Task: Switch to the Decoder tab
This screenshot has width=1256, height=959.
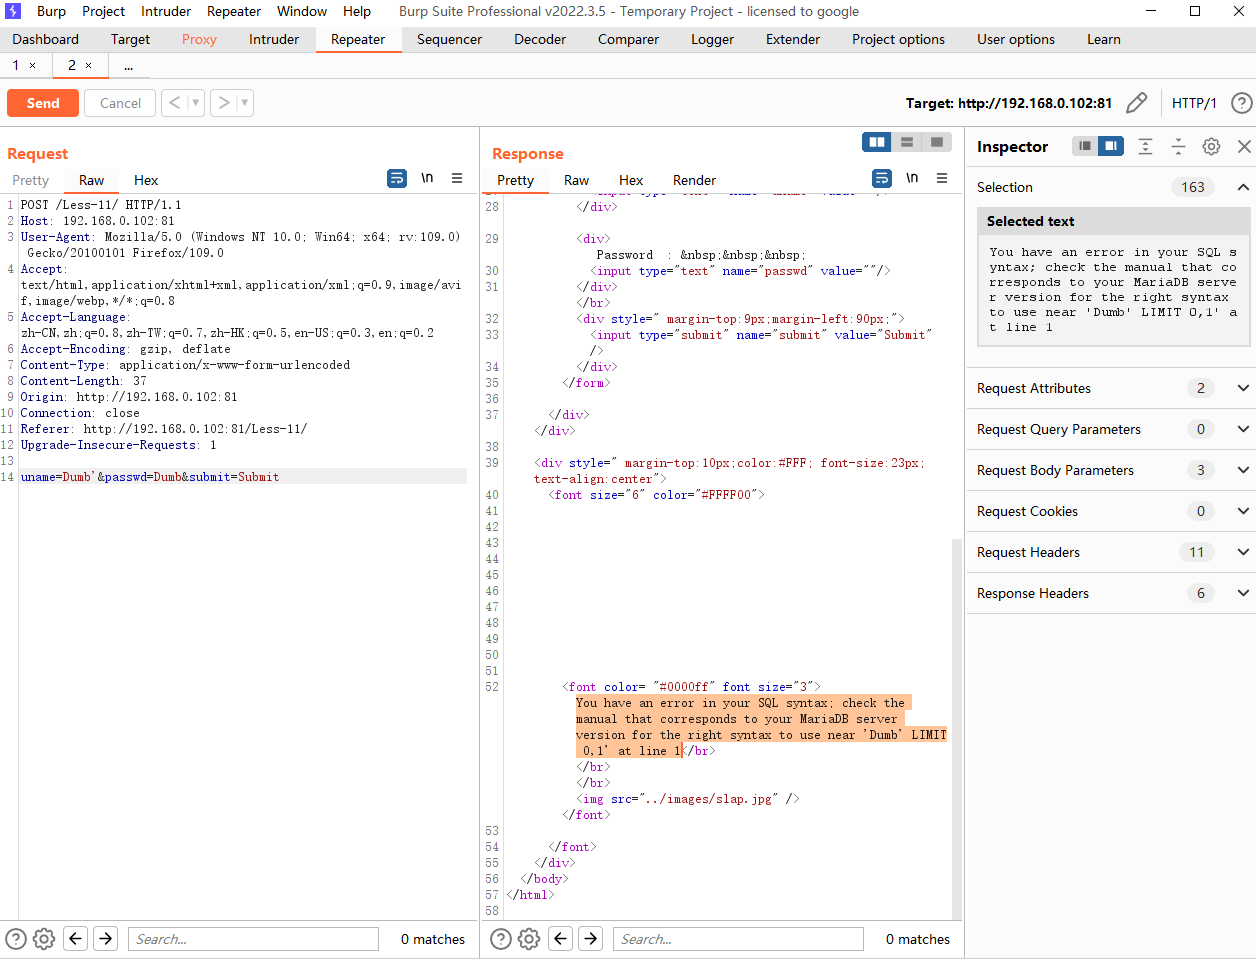Action: tap(540, 39)
